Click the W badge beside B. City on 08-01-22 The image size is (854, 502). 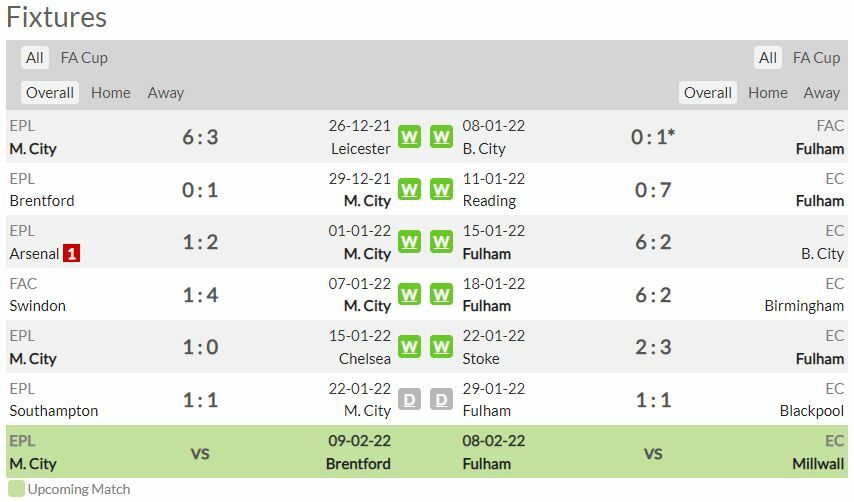click(x=441, y=137)
